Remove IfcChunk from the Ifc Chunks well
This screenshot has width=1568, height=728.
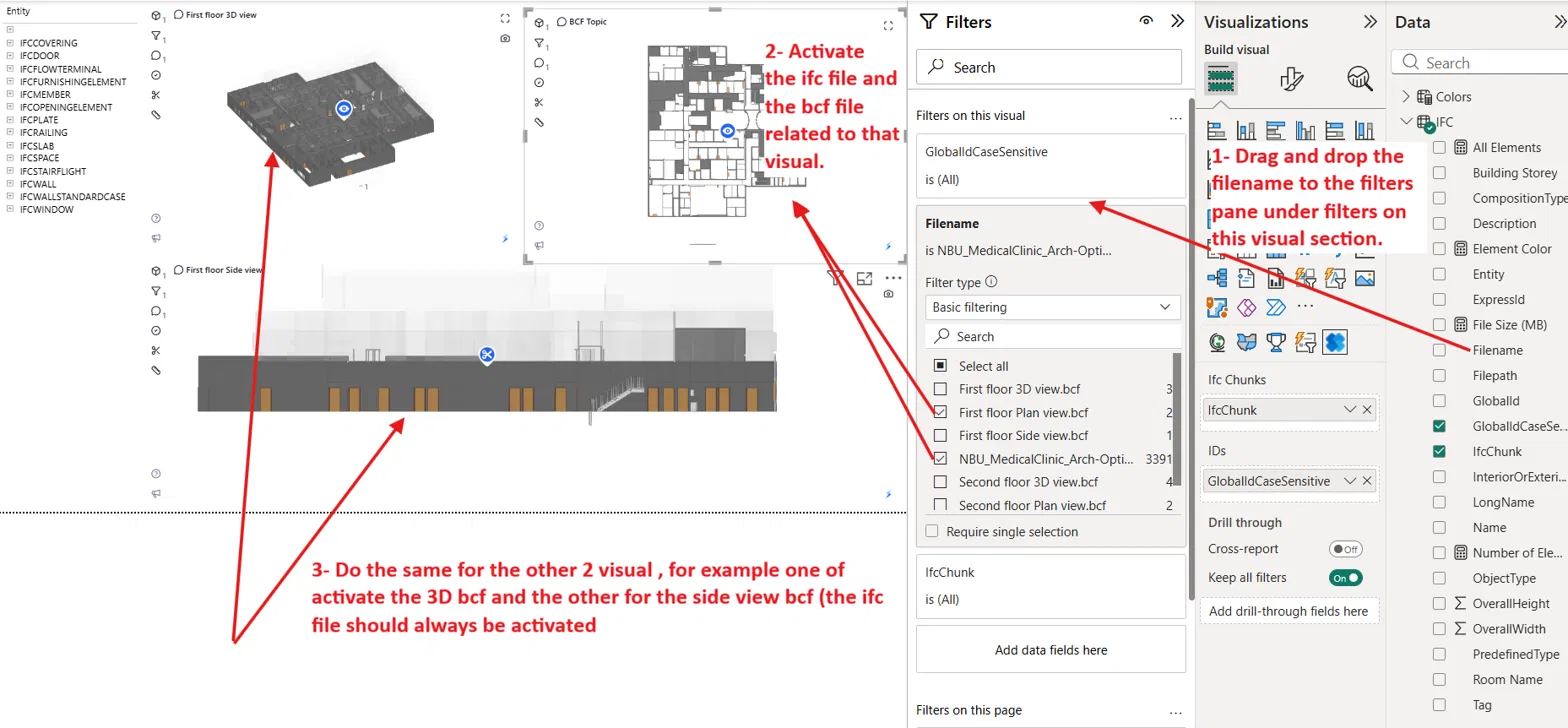click(1367, 409)
